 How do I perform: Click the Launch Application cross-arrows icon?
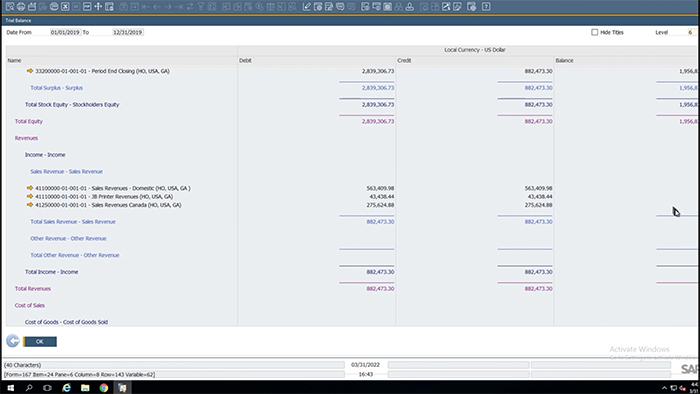[98, 7]
